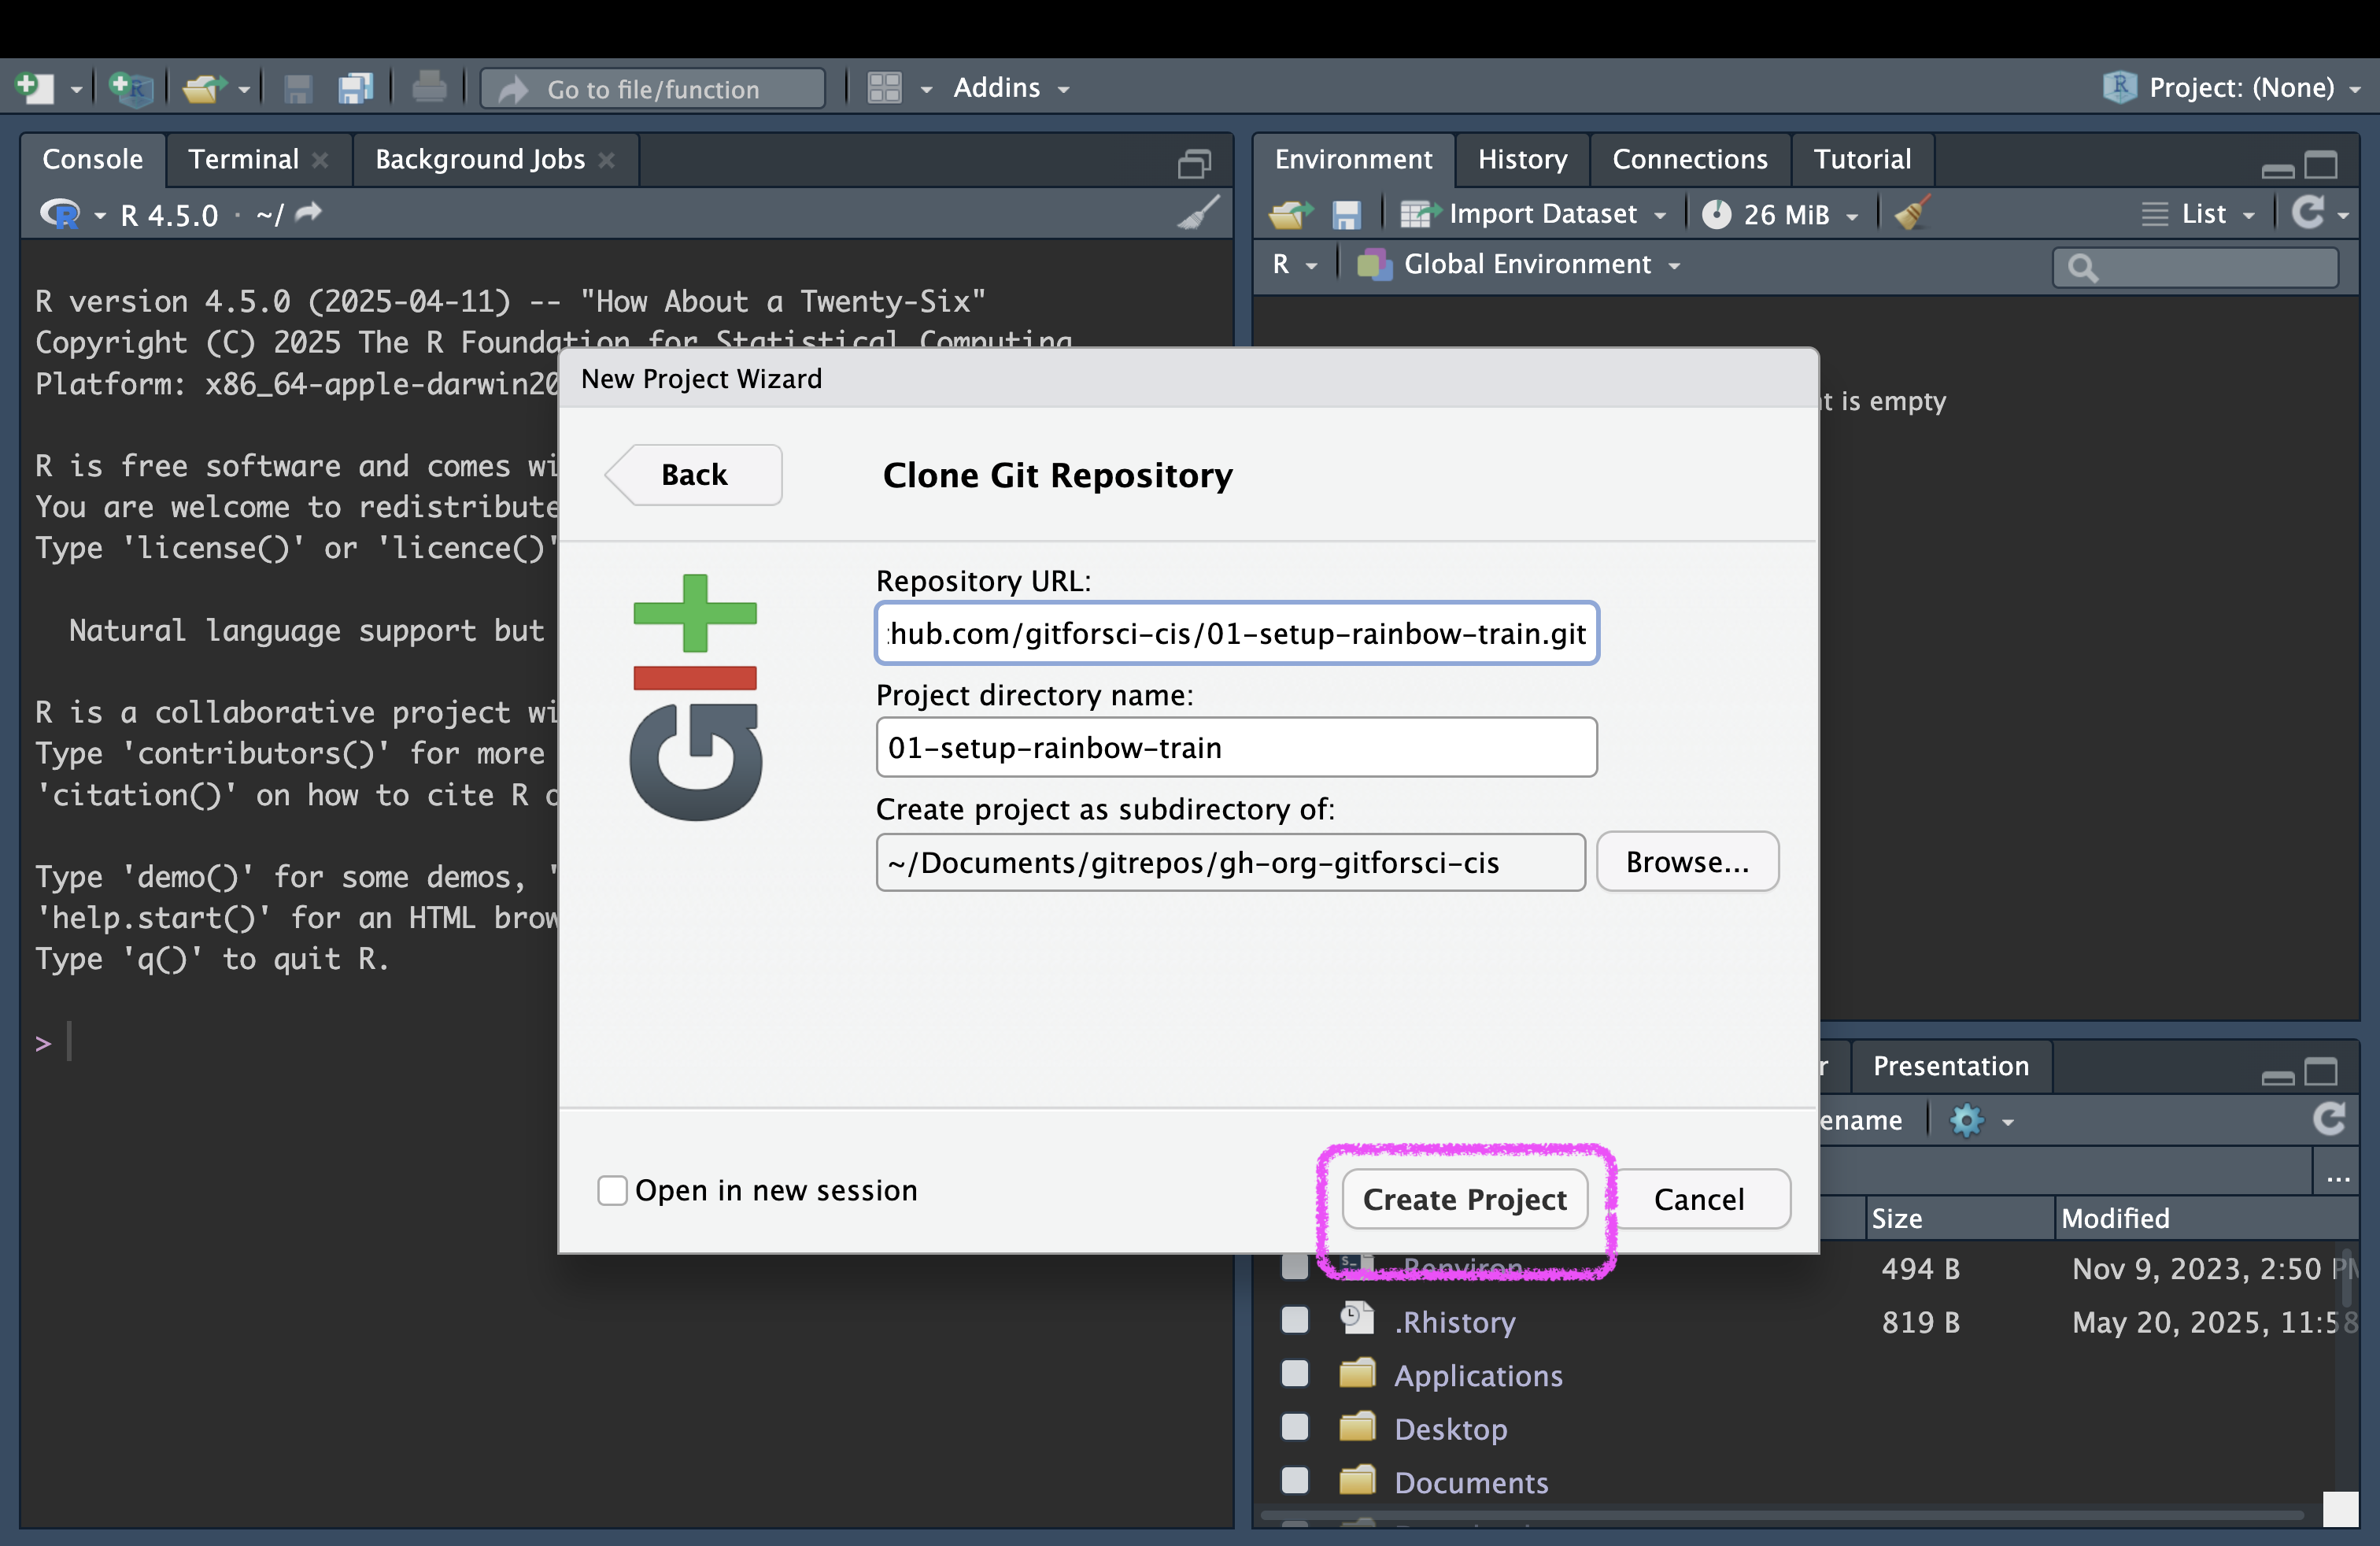This screenshot has height=1546, width=2380.
Task: Switch to the Terminal tab
Action: [244, 159]
